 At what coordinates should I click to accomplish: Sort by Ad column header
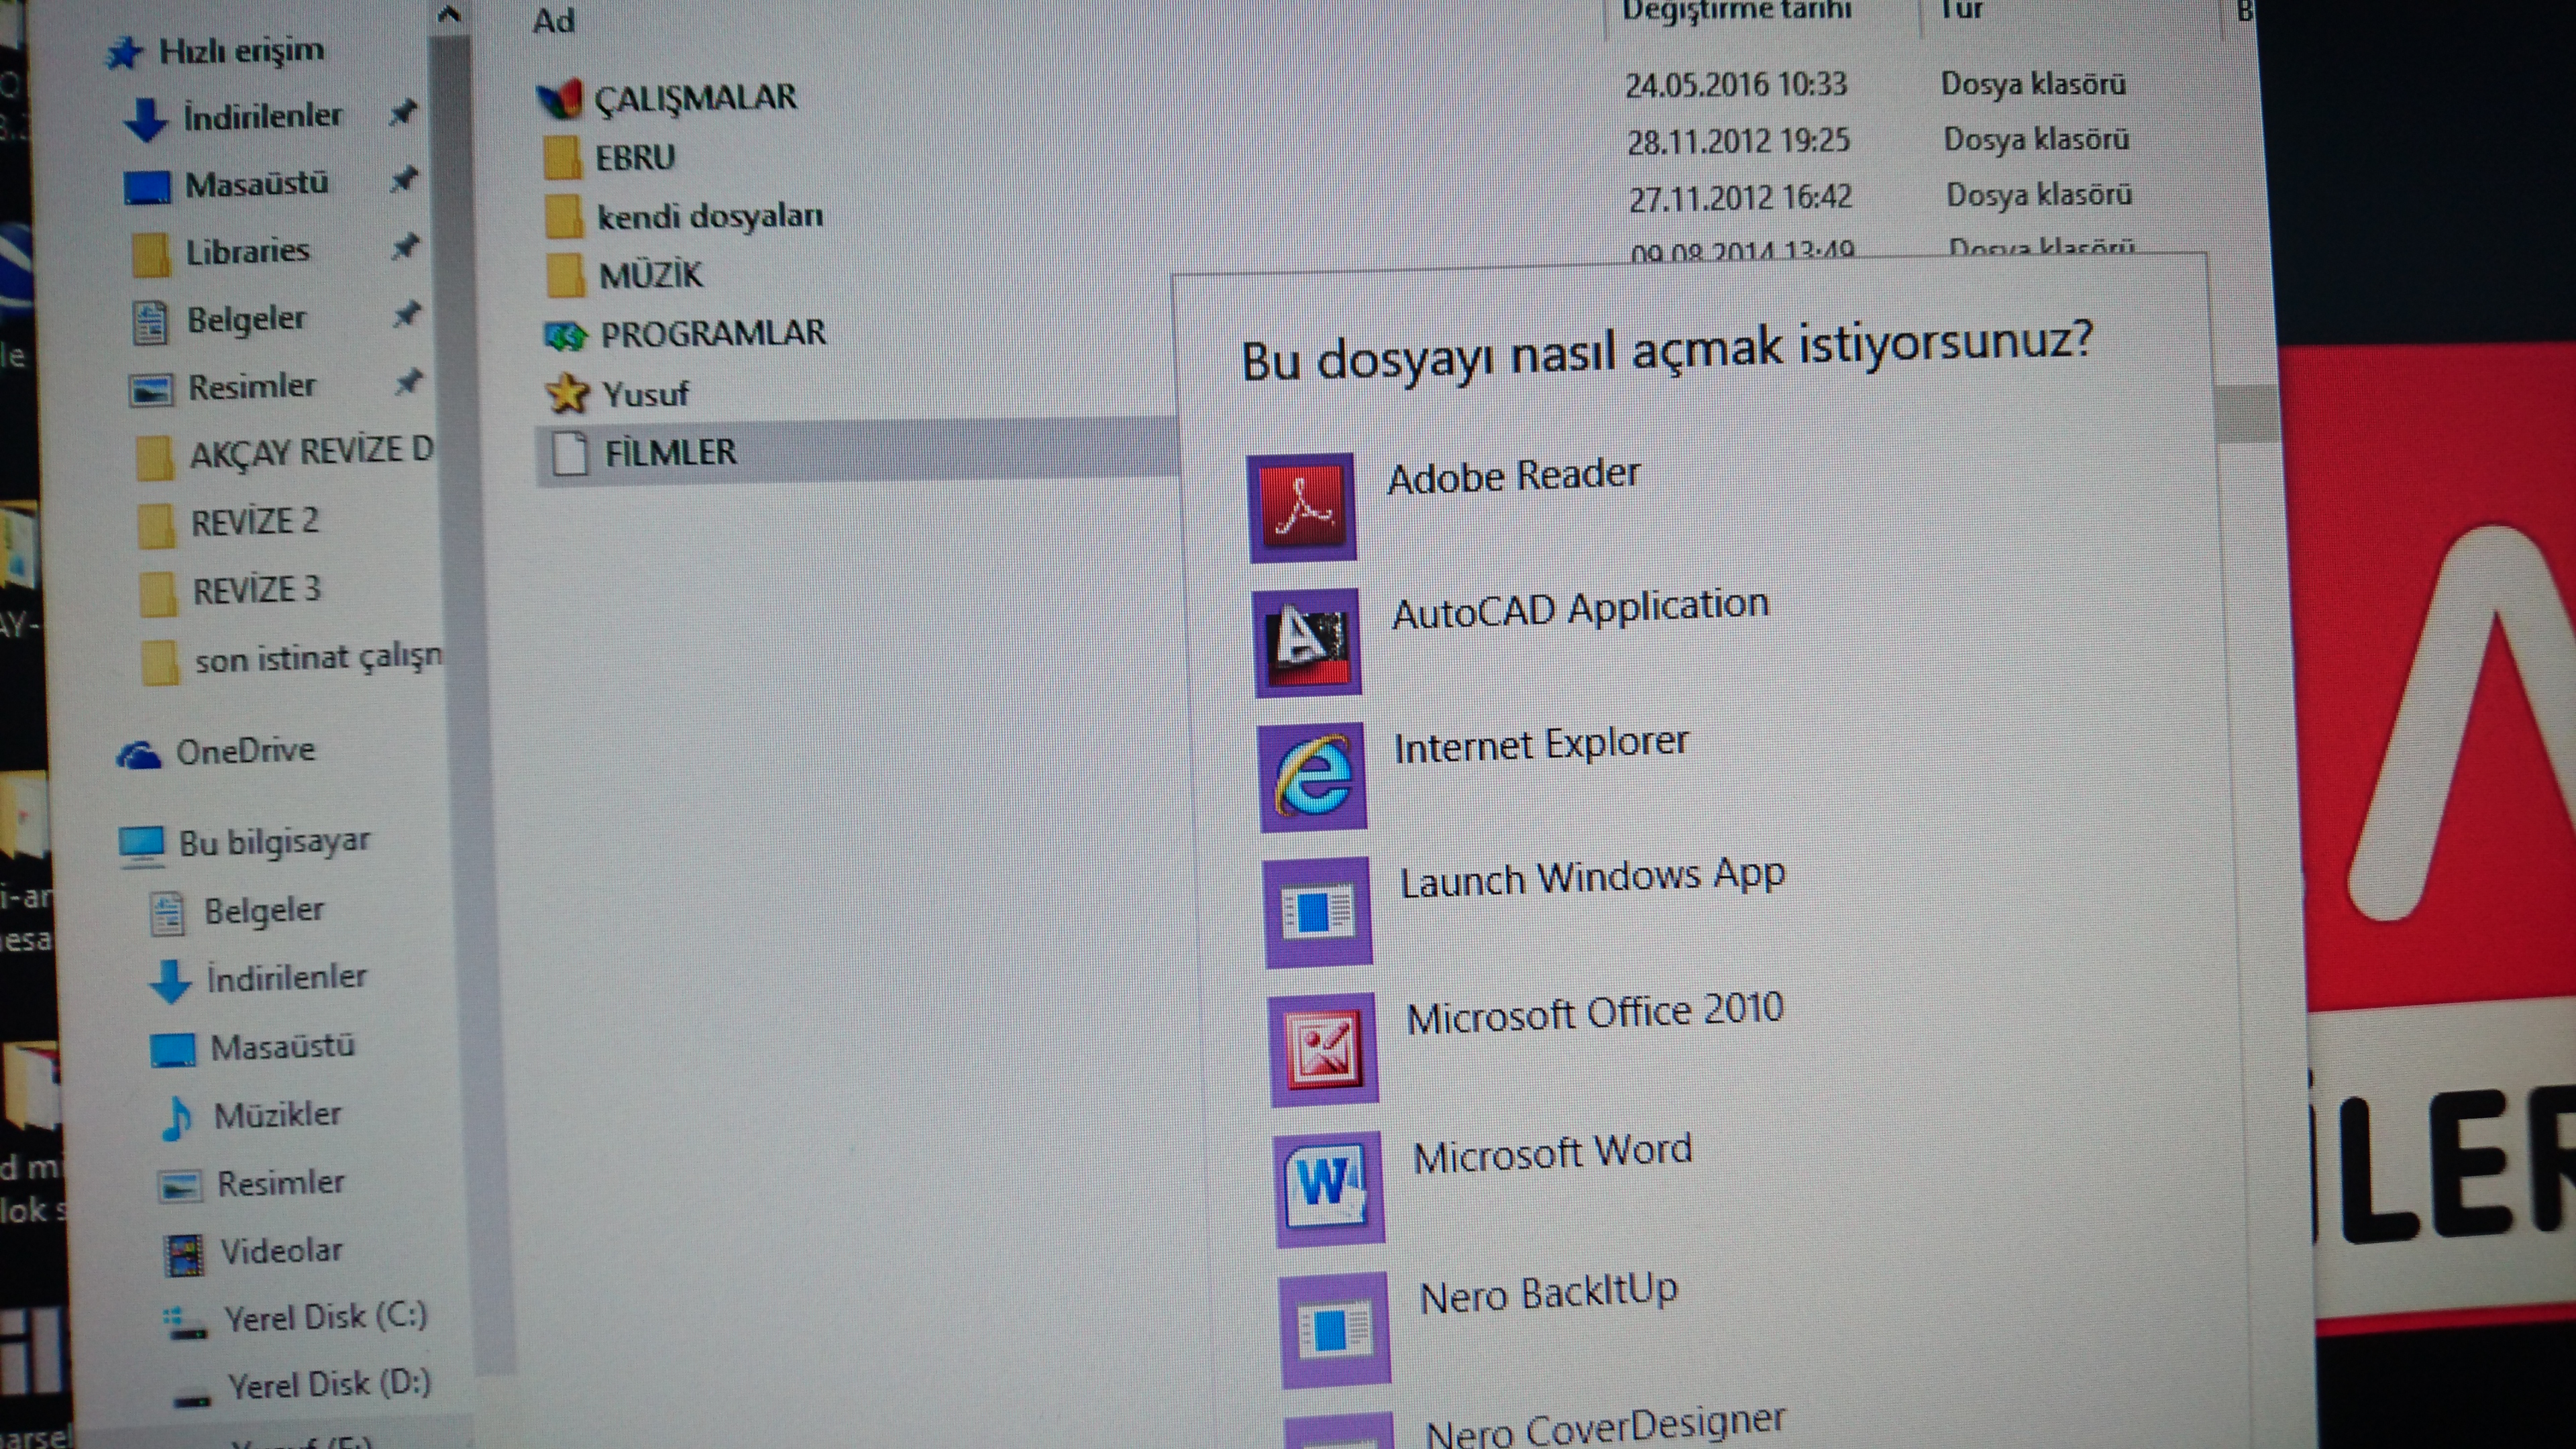tap(553, 21)
